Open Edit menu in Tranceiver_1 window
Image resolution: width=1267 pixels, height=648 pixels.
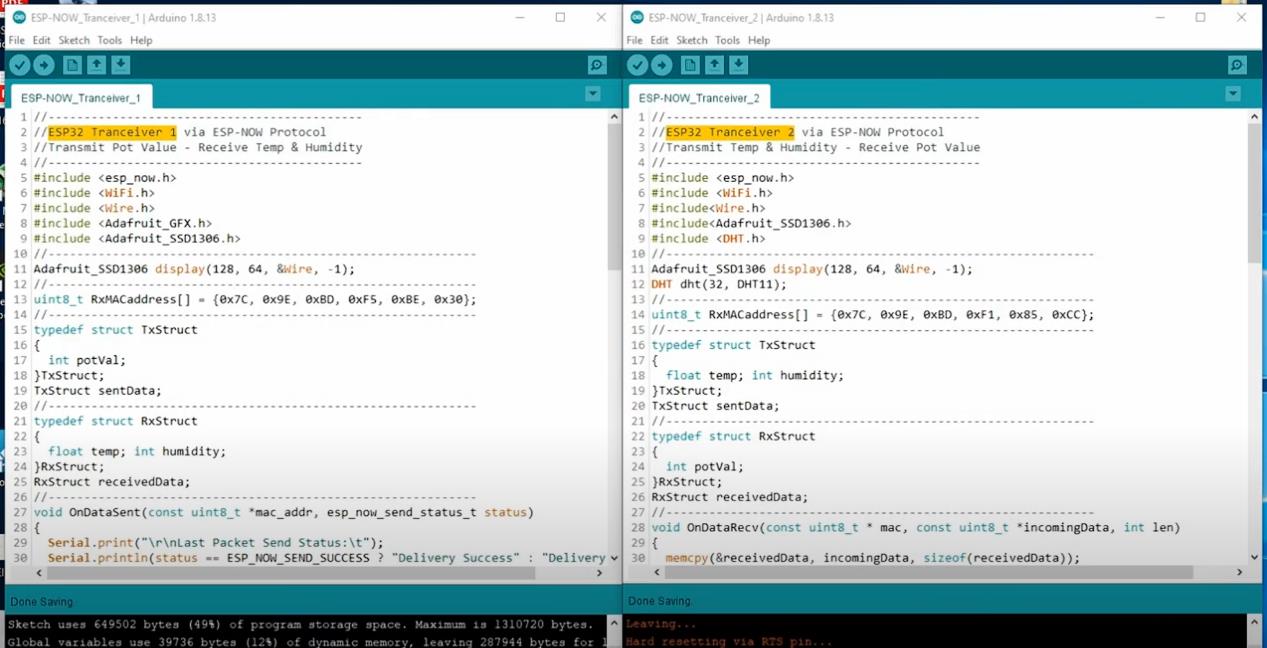pos(41,40)
